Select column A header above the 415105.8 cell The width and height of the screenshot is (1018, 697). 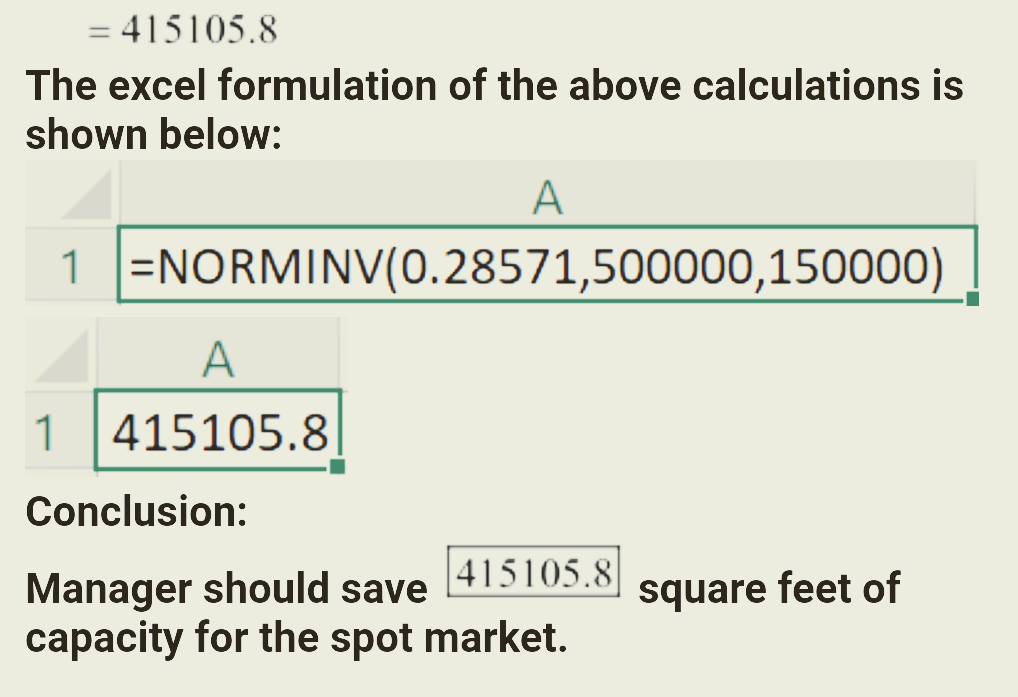(218, 359)
